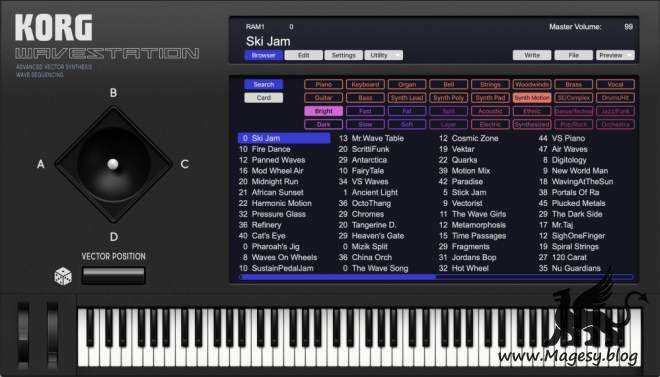Toggle the Piano category filter
The height and width of the screenshot is (377, 660).
[x=323, y=85]
